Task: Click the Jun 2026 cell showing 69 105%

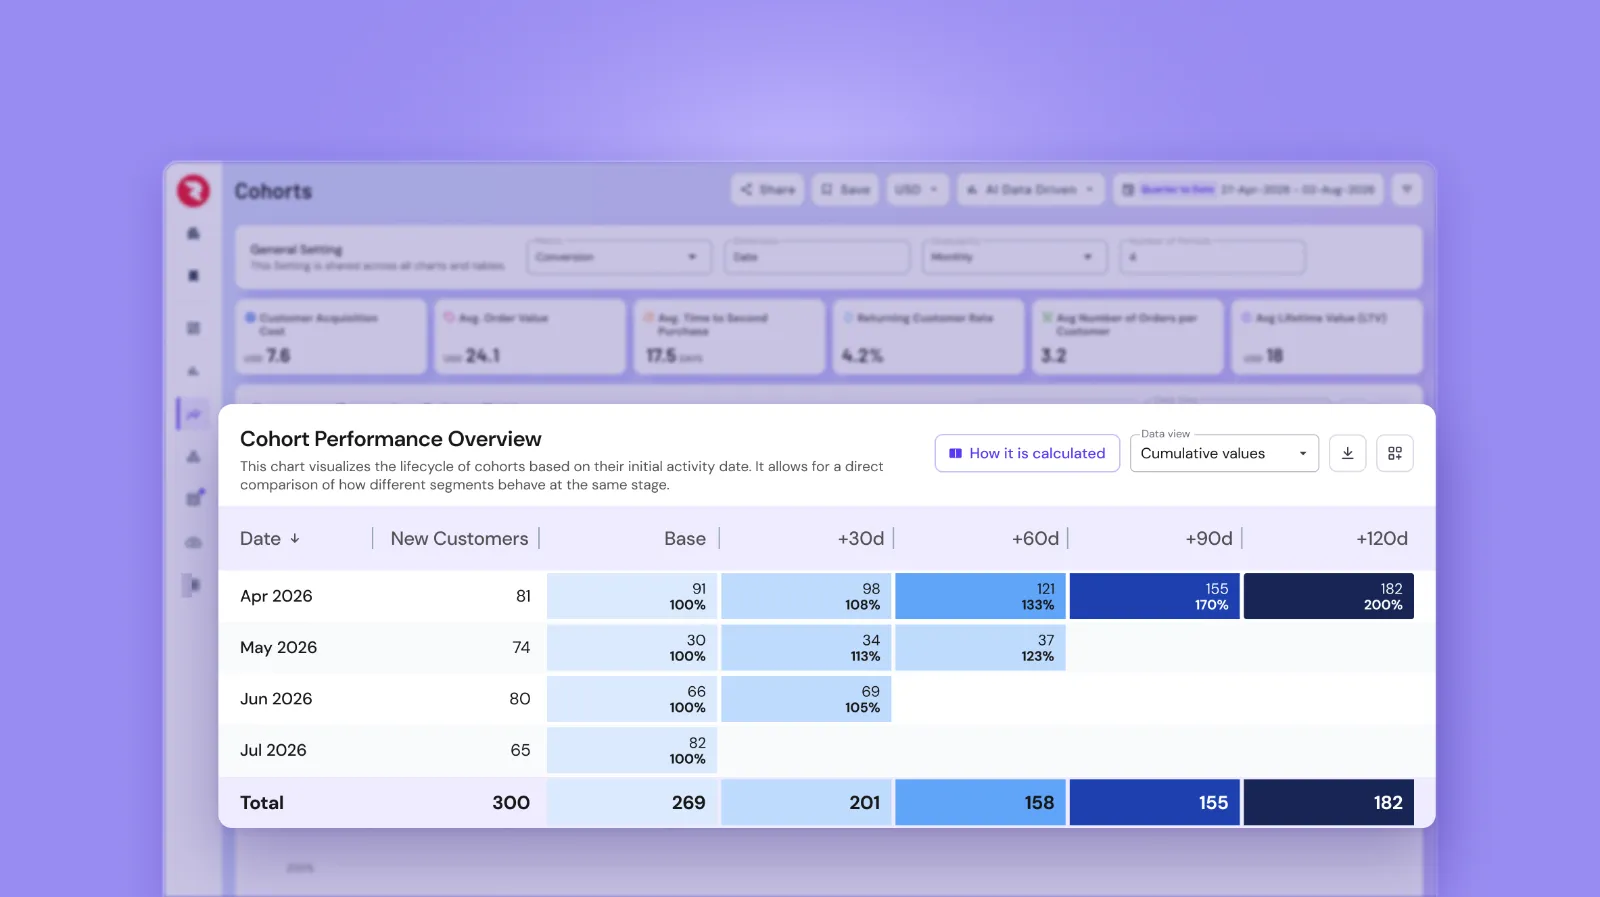Action: coord(806,699)
